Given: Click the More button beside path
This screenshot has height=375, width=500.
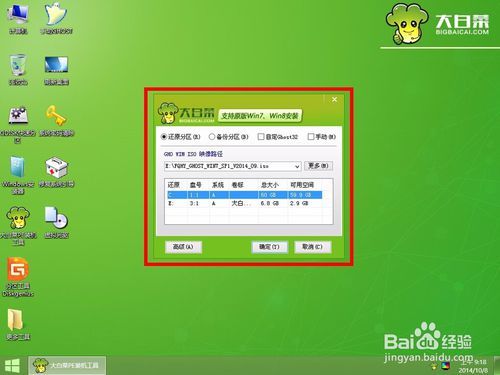Looking at the screenshot, I should (318, 166).
